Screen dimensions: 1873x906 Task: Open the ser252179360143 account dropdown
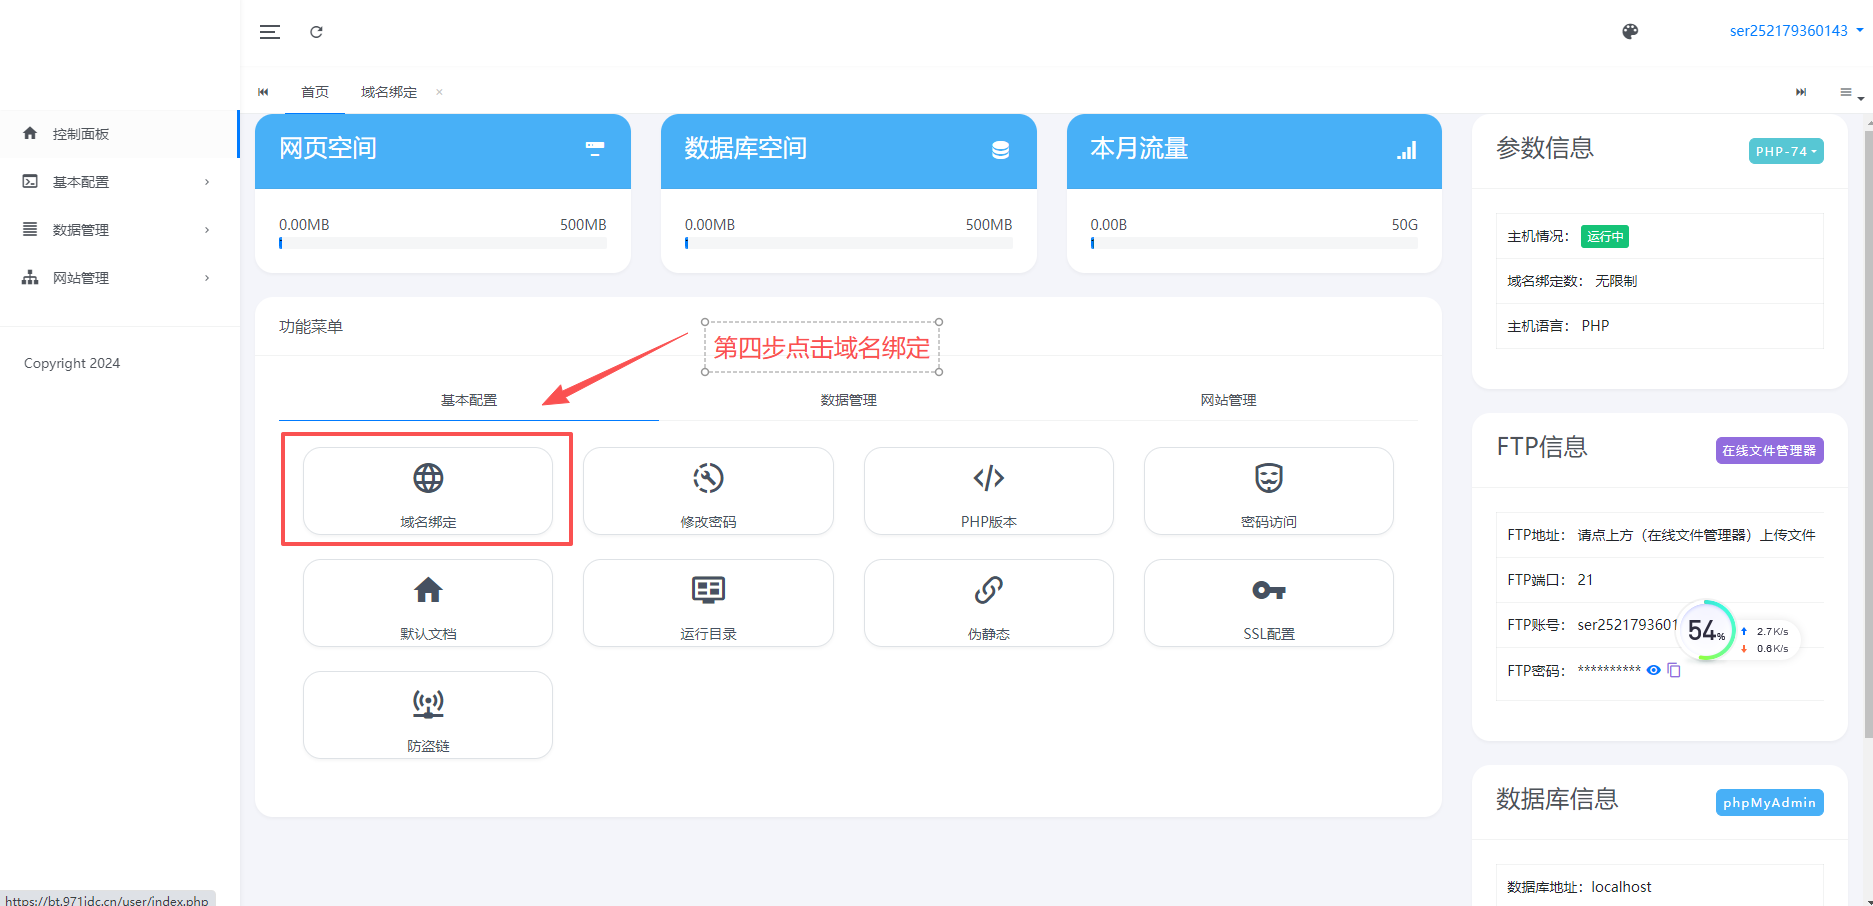(x=1796, y=31)
